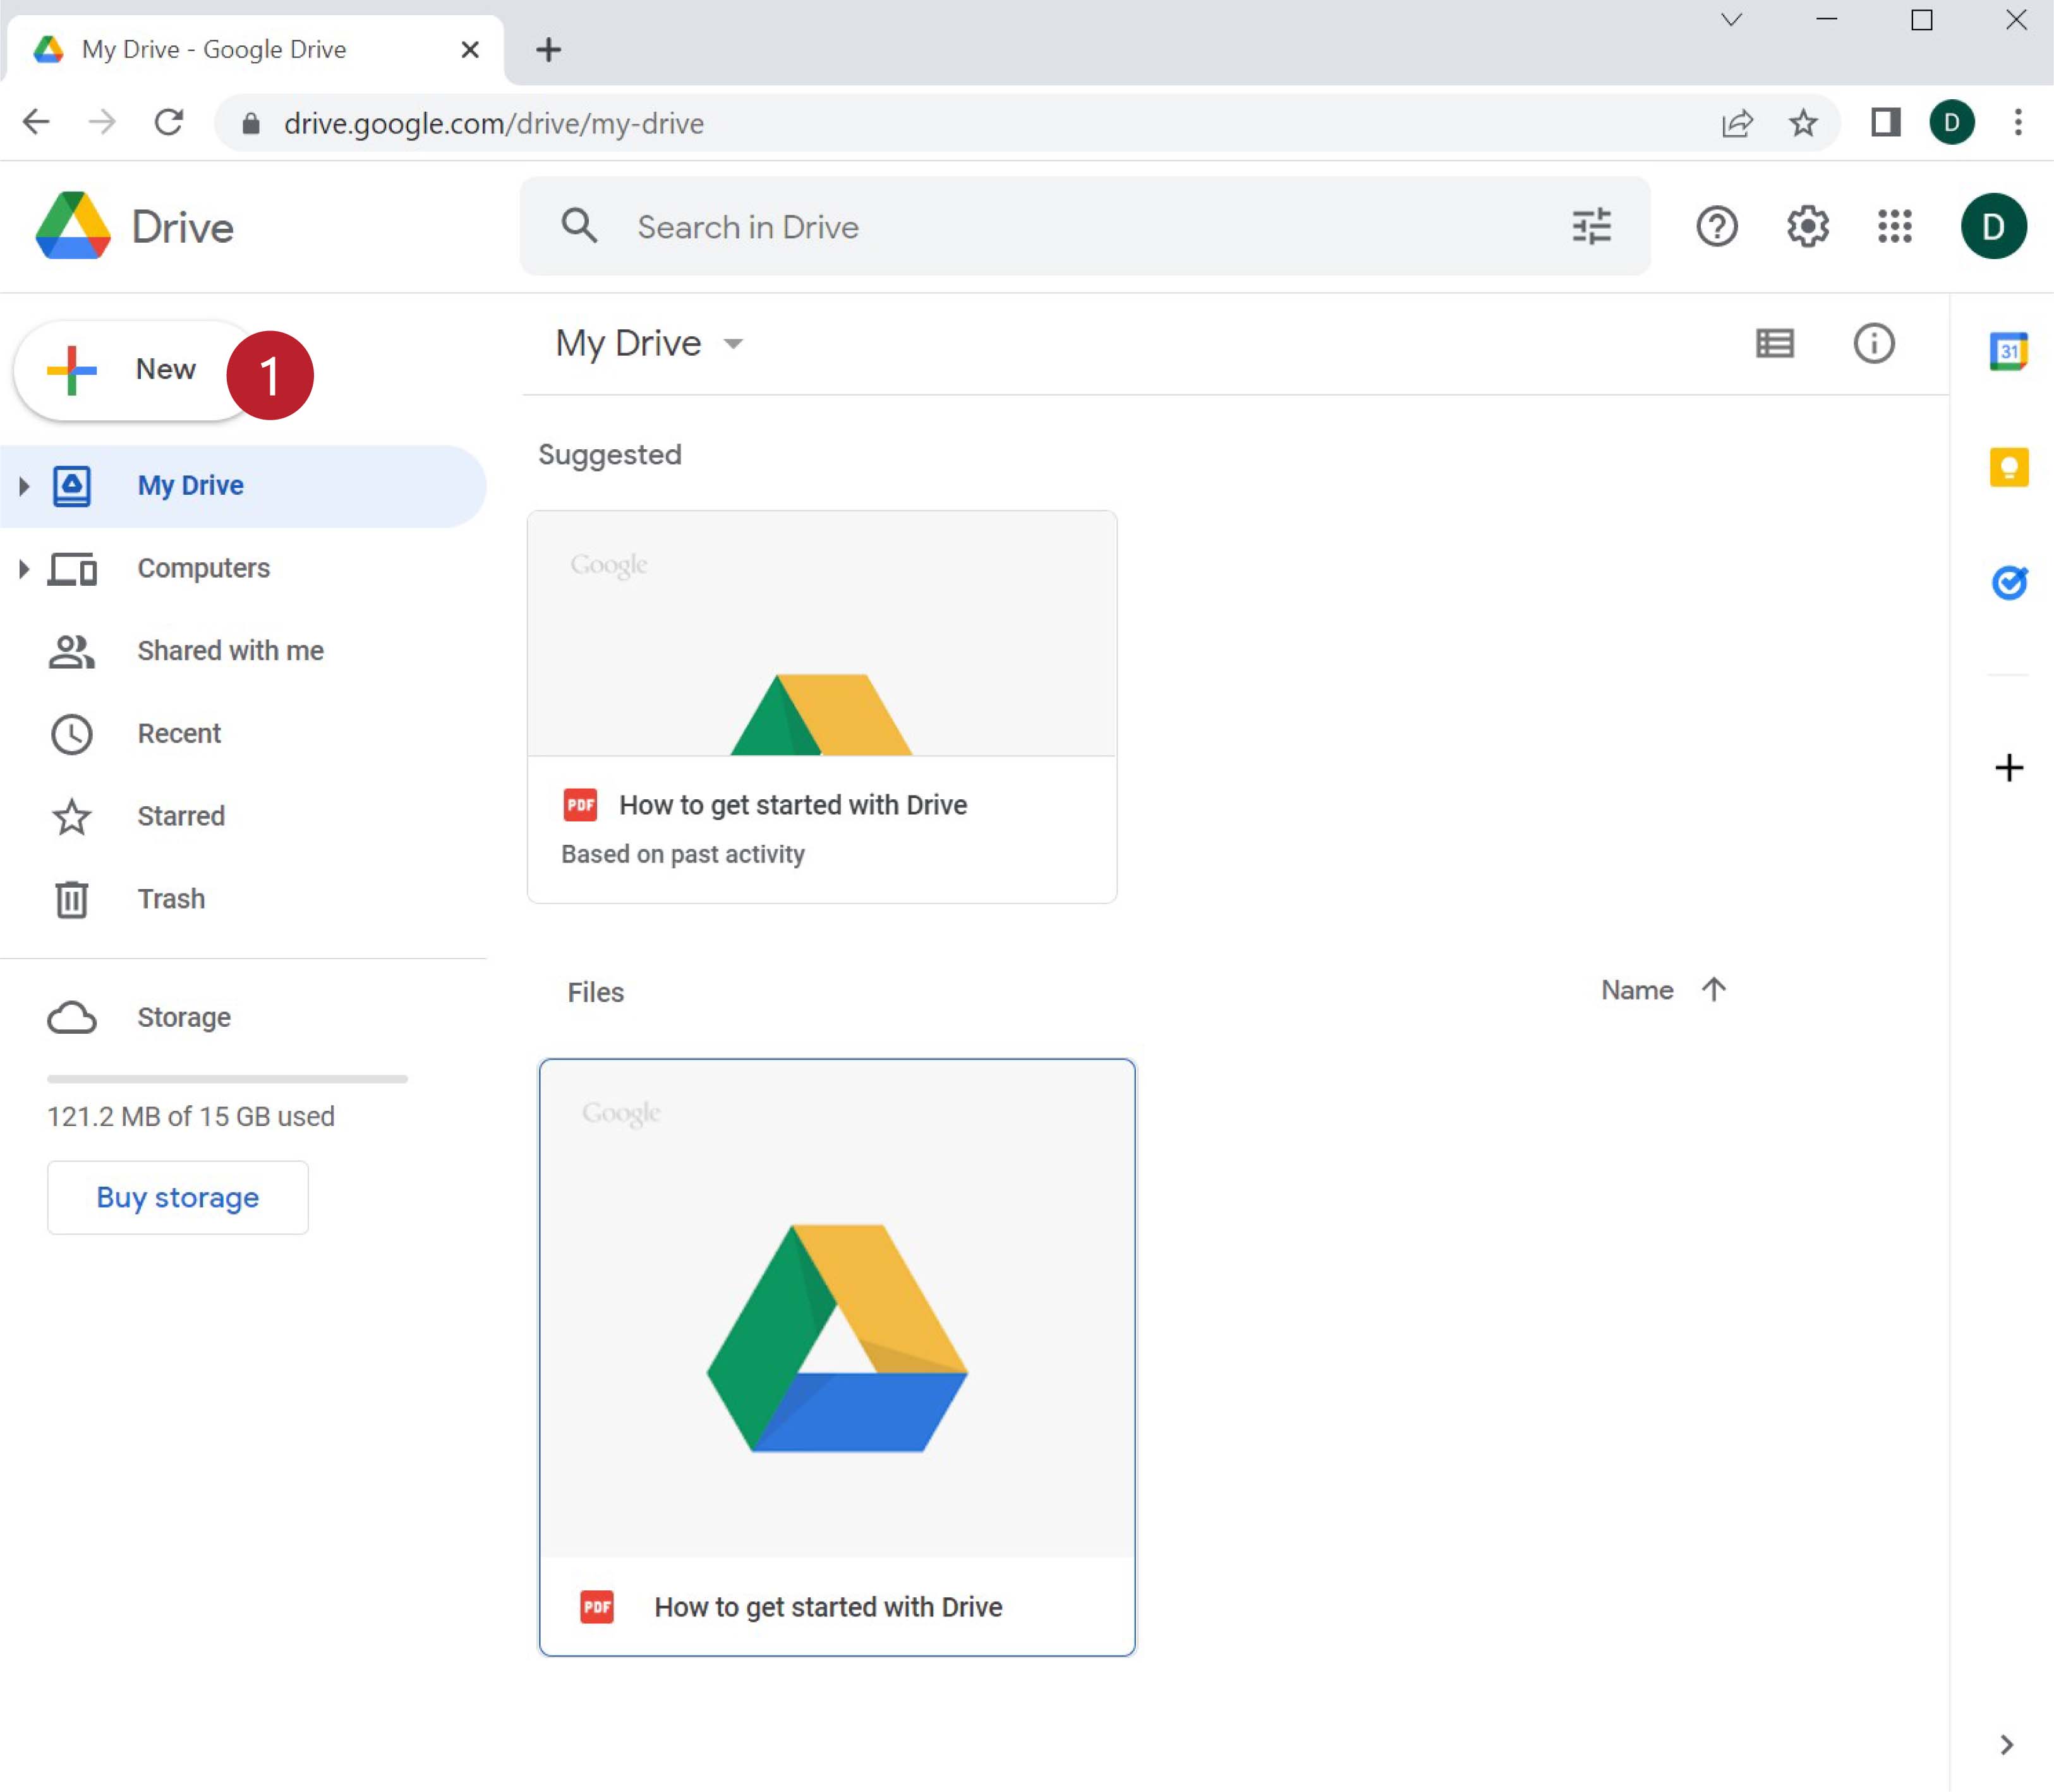Open Google apps grid launcher

1894,227
